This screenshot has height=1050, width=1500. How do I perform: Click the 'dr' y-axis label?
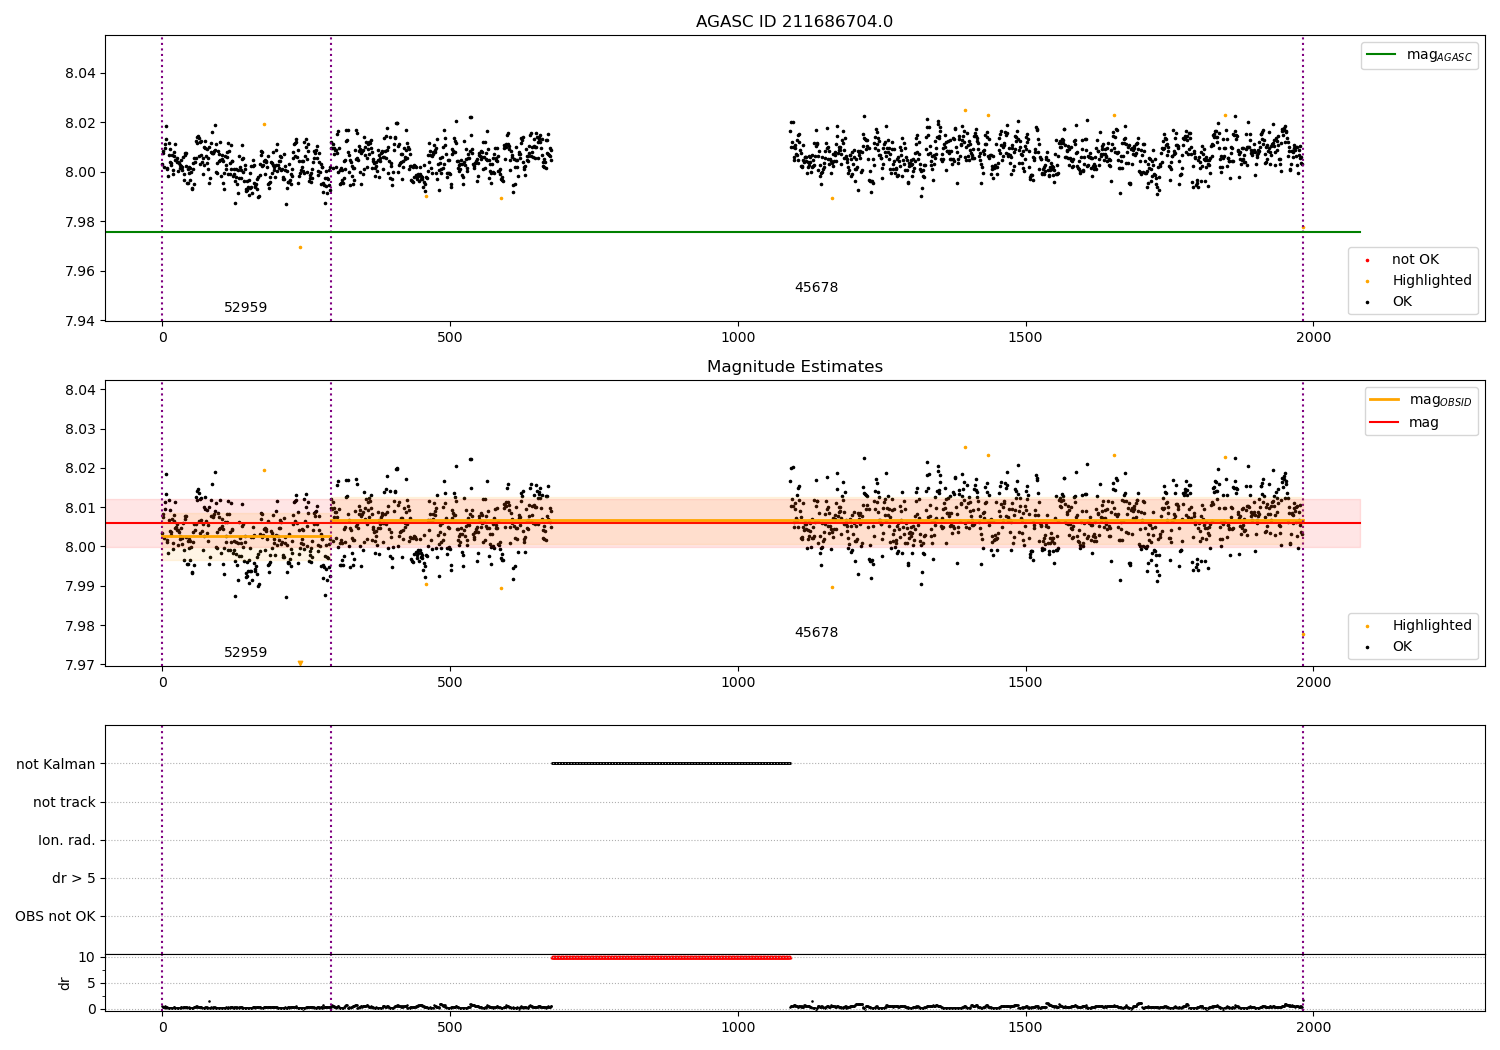click(65, 983)
